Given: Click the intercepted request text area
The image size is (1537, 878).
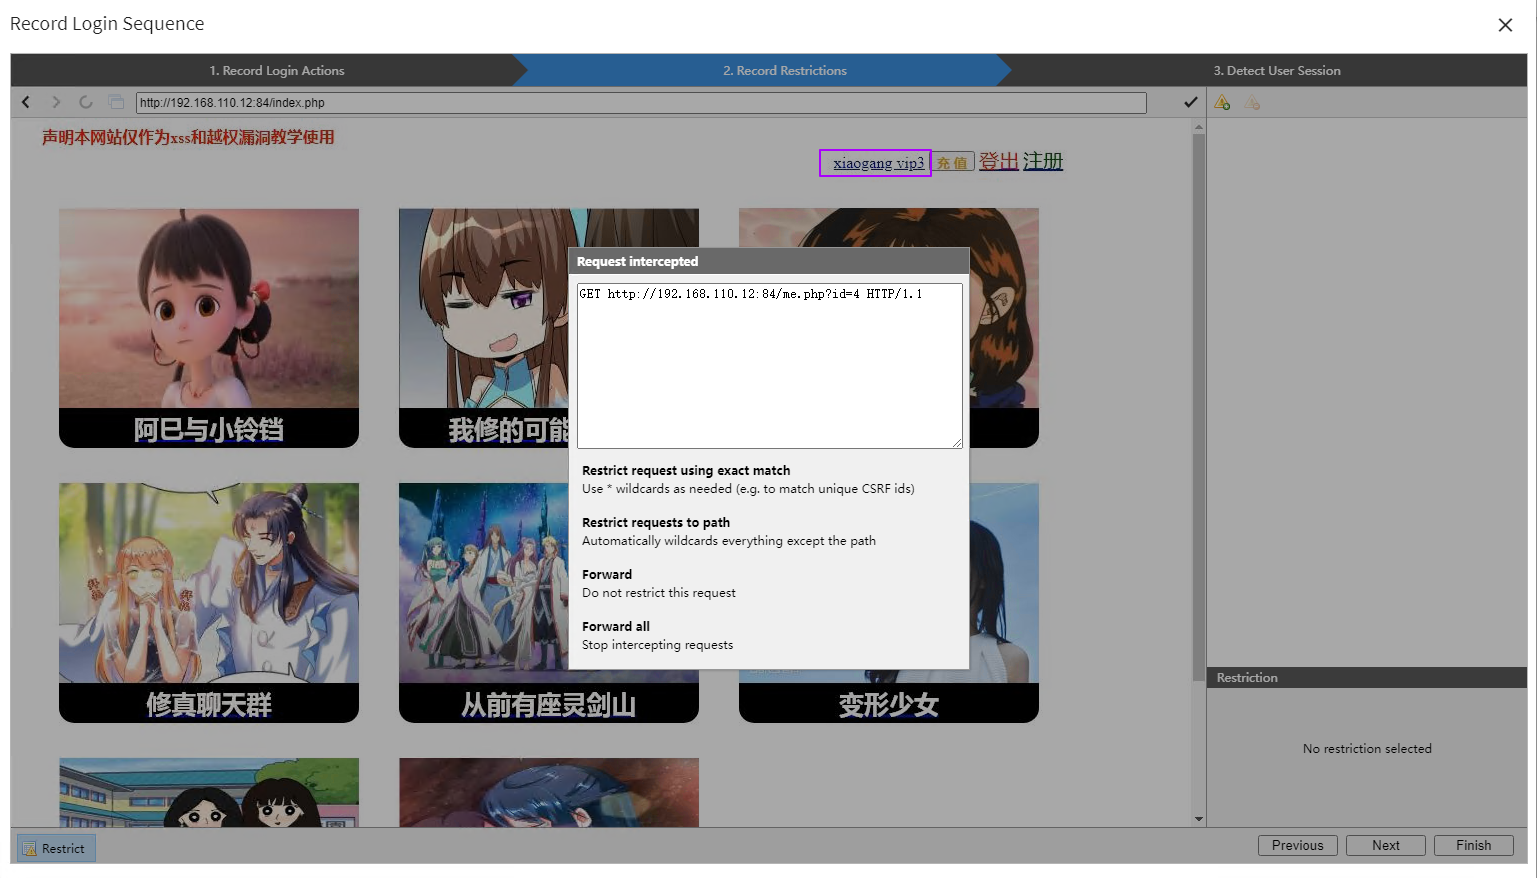Looking at the screenshot, I should [x=770, y=366].
